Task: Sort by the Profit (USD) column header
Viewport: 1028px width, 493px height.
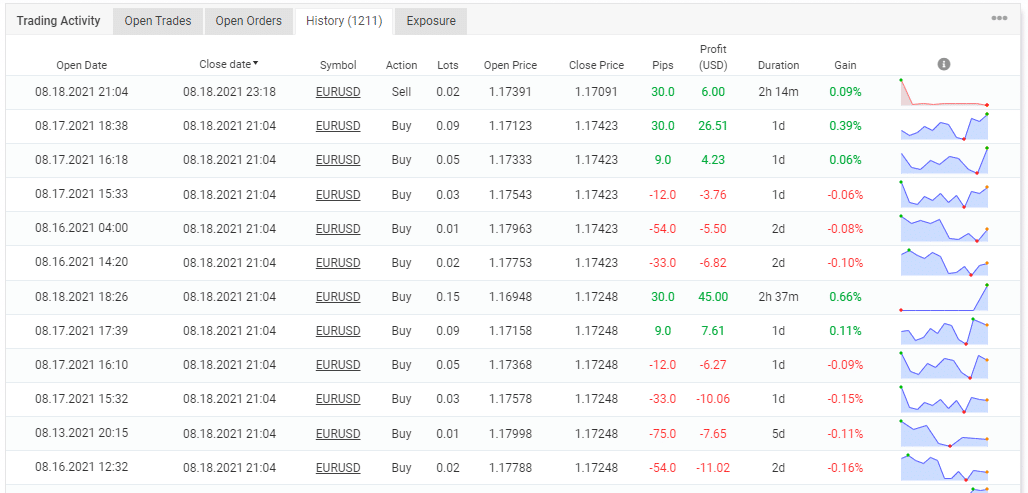Action: [x=714, y=57]
